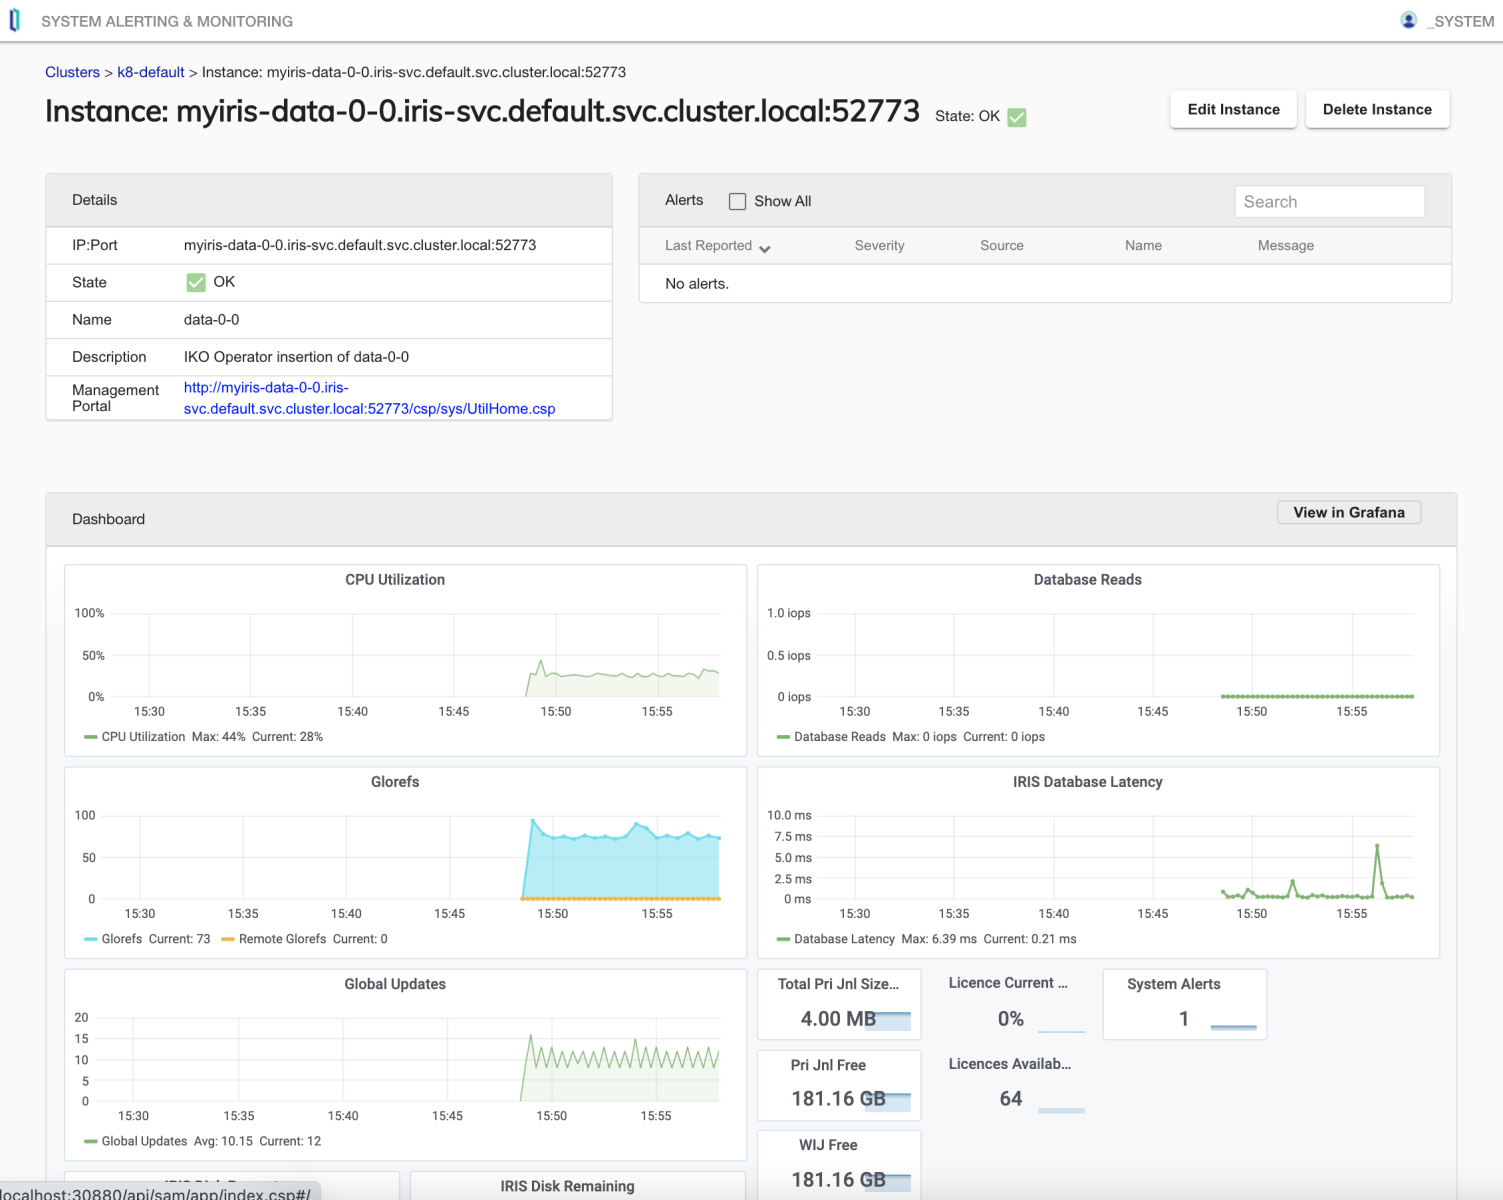Open the k8-default breadcrumb link
This screenshot has width=1503, height=1200.
[151, 72]
